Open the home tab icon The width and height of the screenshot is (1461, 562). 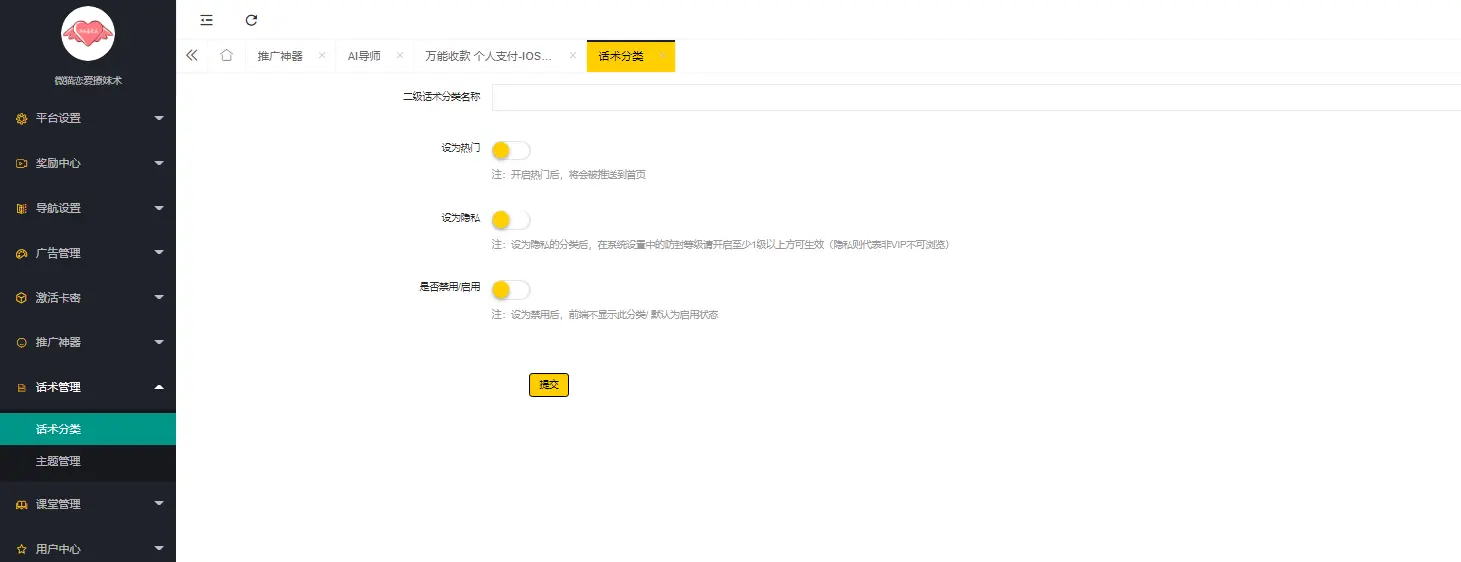point(227,56)
